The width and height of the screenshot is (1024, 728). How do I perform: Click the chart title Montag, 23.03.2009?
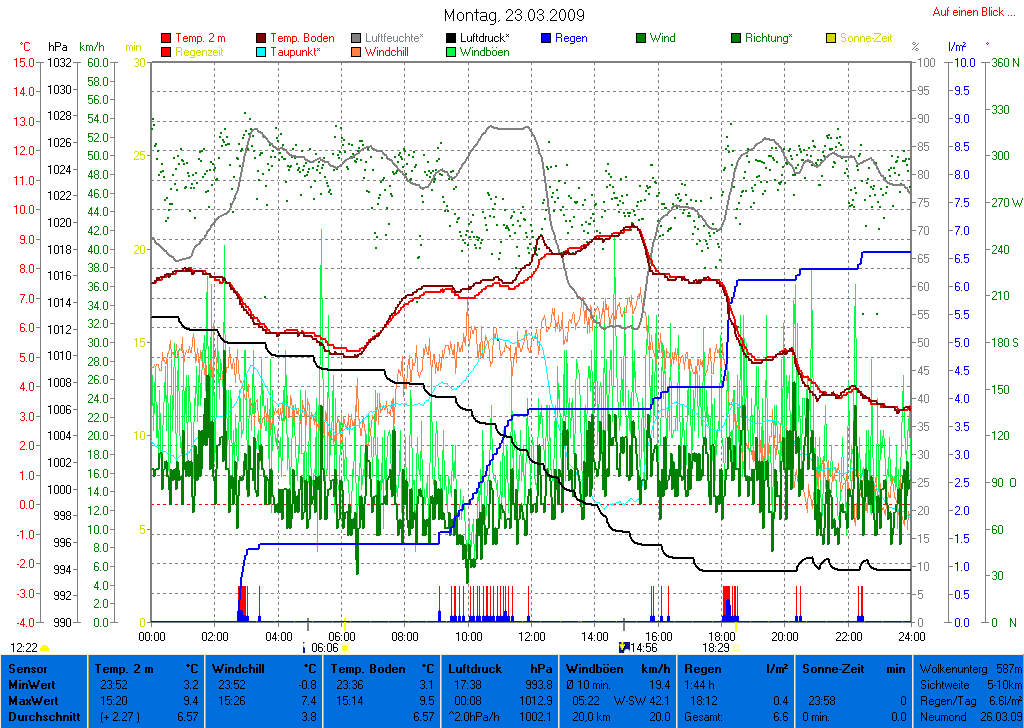click(x=514, y=16)
